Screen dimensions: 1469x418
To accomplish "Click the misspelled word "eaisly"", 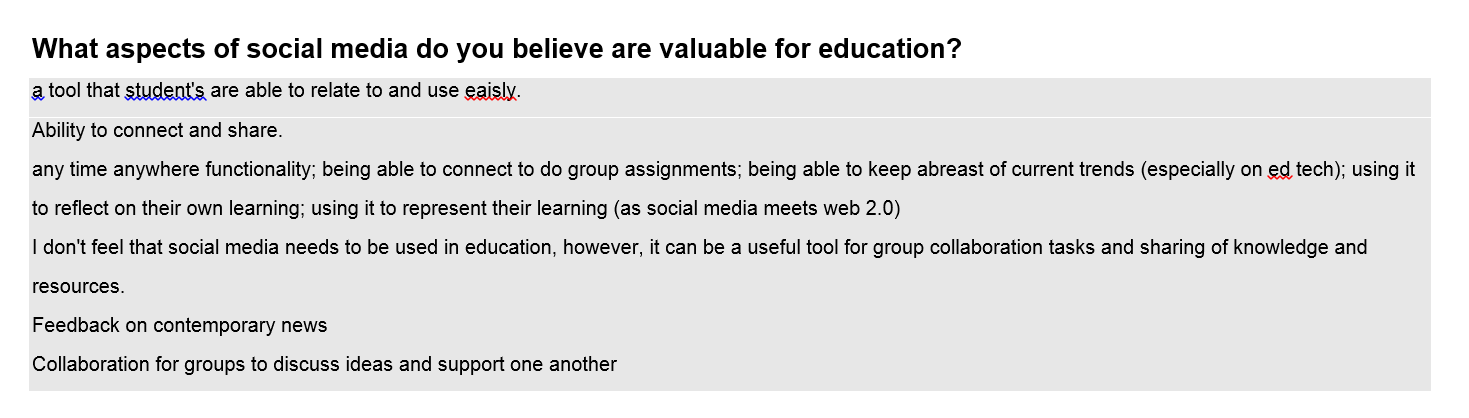I will pyautogui.click(x=490, y=91).
